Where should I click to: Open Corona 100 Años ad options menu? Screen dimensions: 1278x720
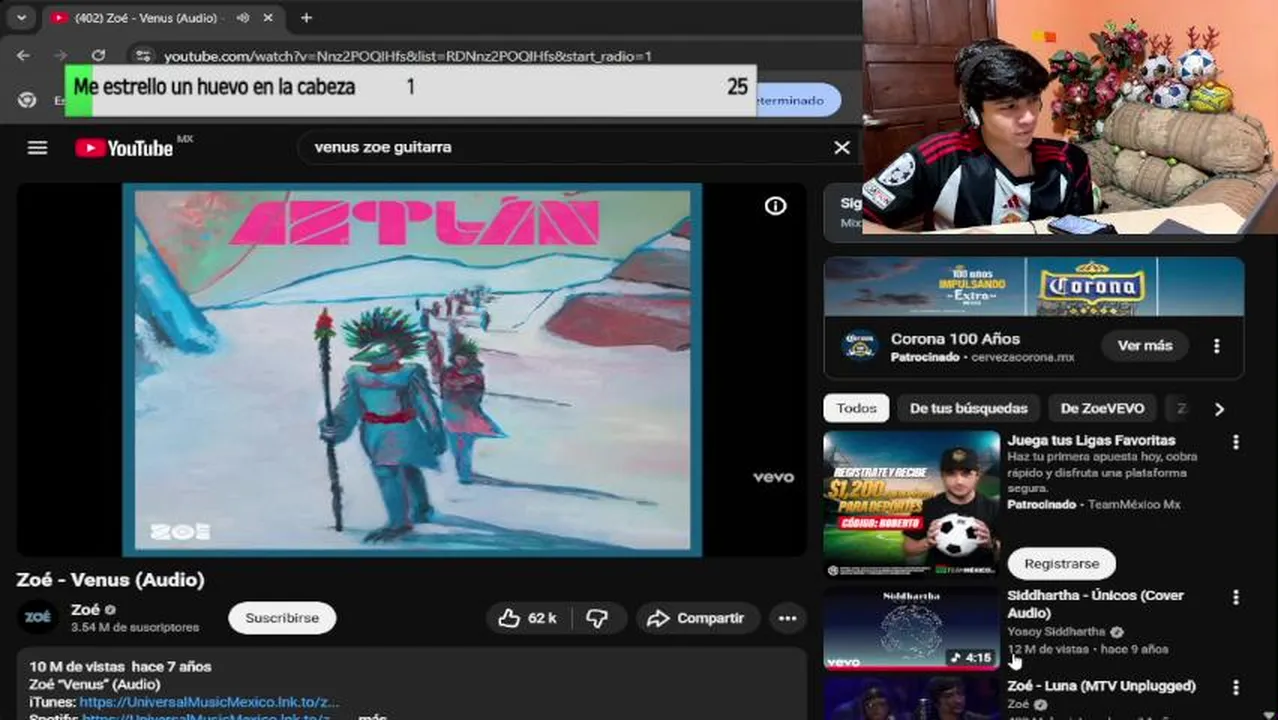click(1216, 346)
